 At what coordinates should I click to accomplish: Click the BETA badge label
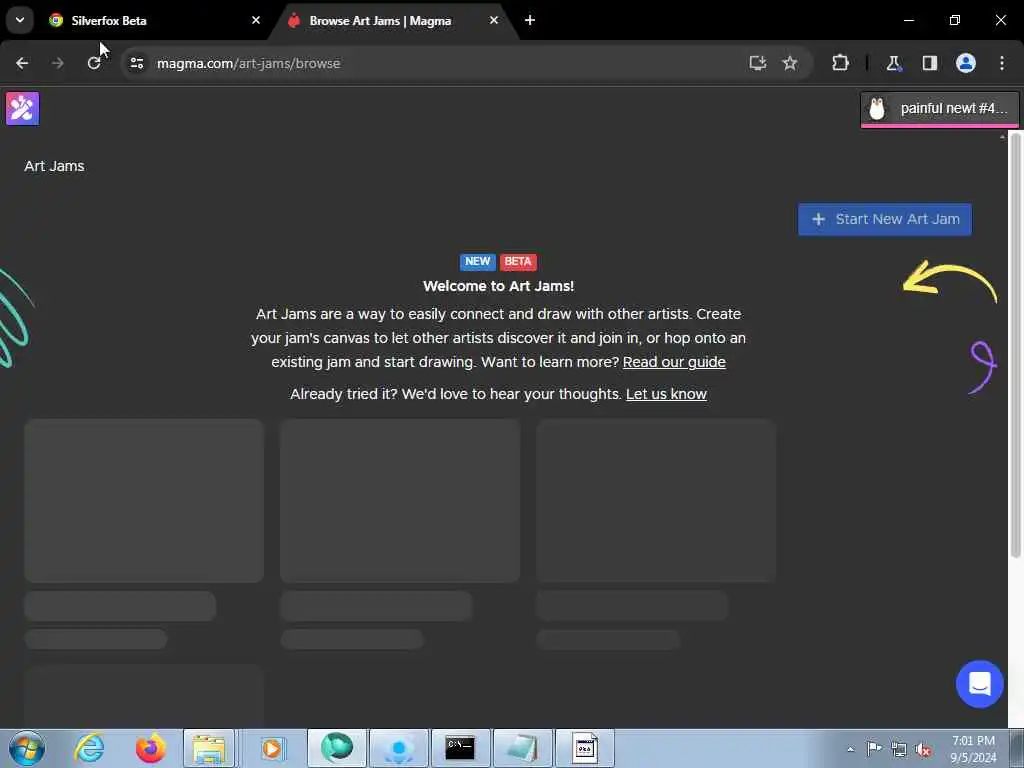point(518,261)
